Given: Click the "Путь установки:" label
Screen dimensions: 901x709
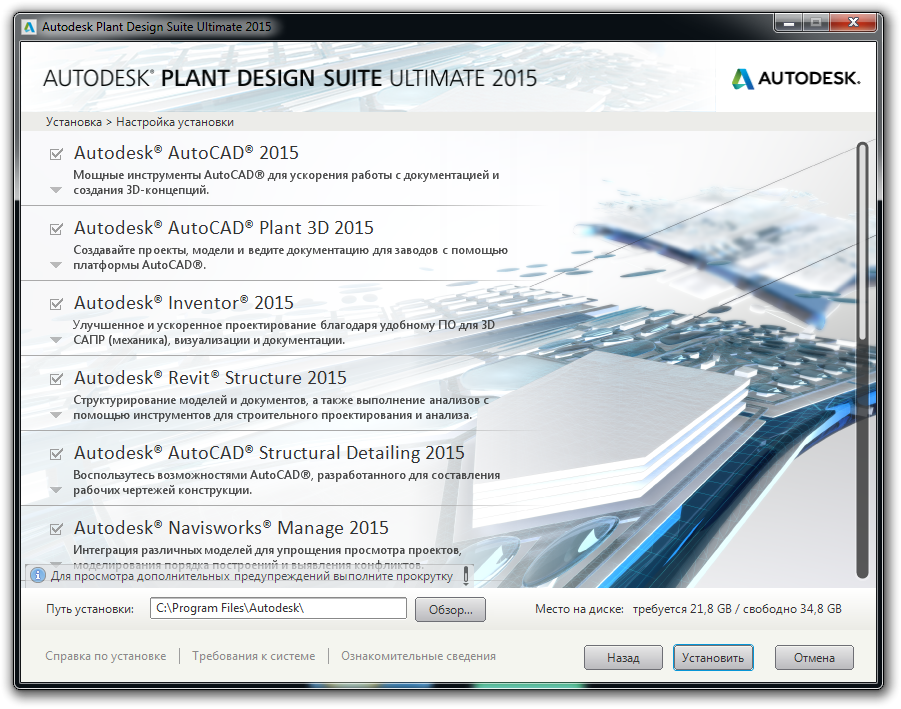Looking at the screenshot, I should click(x=90, y=609).
